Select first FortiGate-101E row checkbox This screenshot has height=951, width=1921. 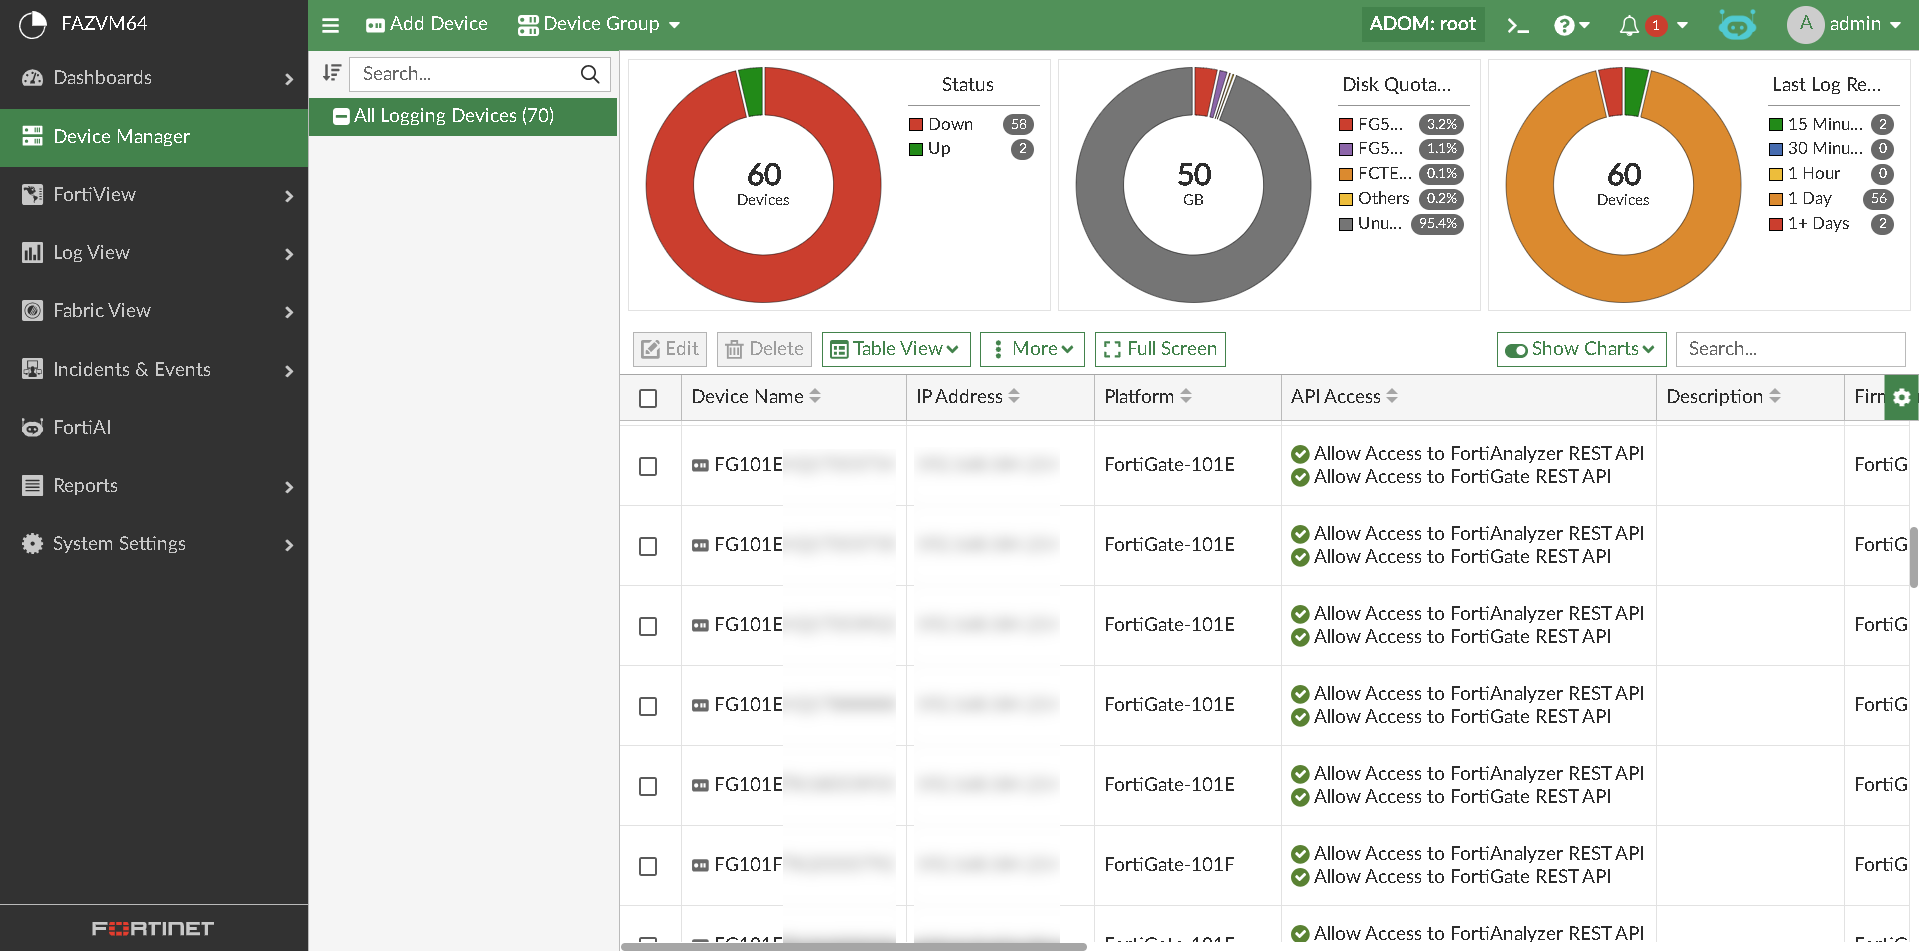pyautogui.click(x=648, y=466)
